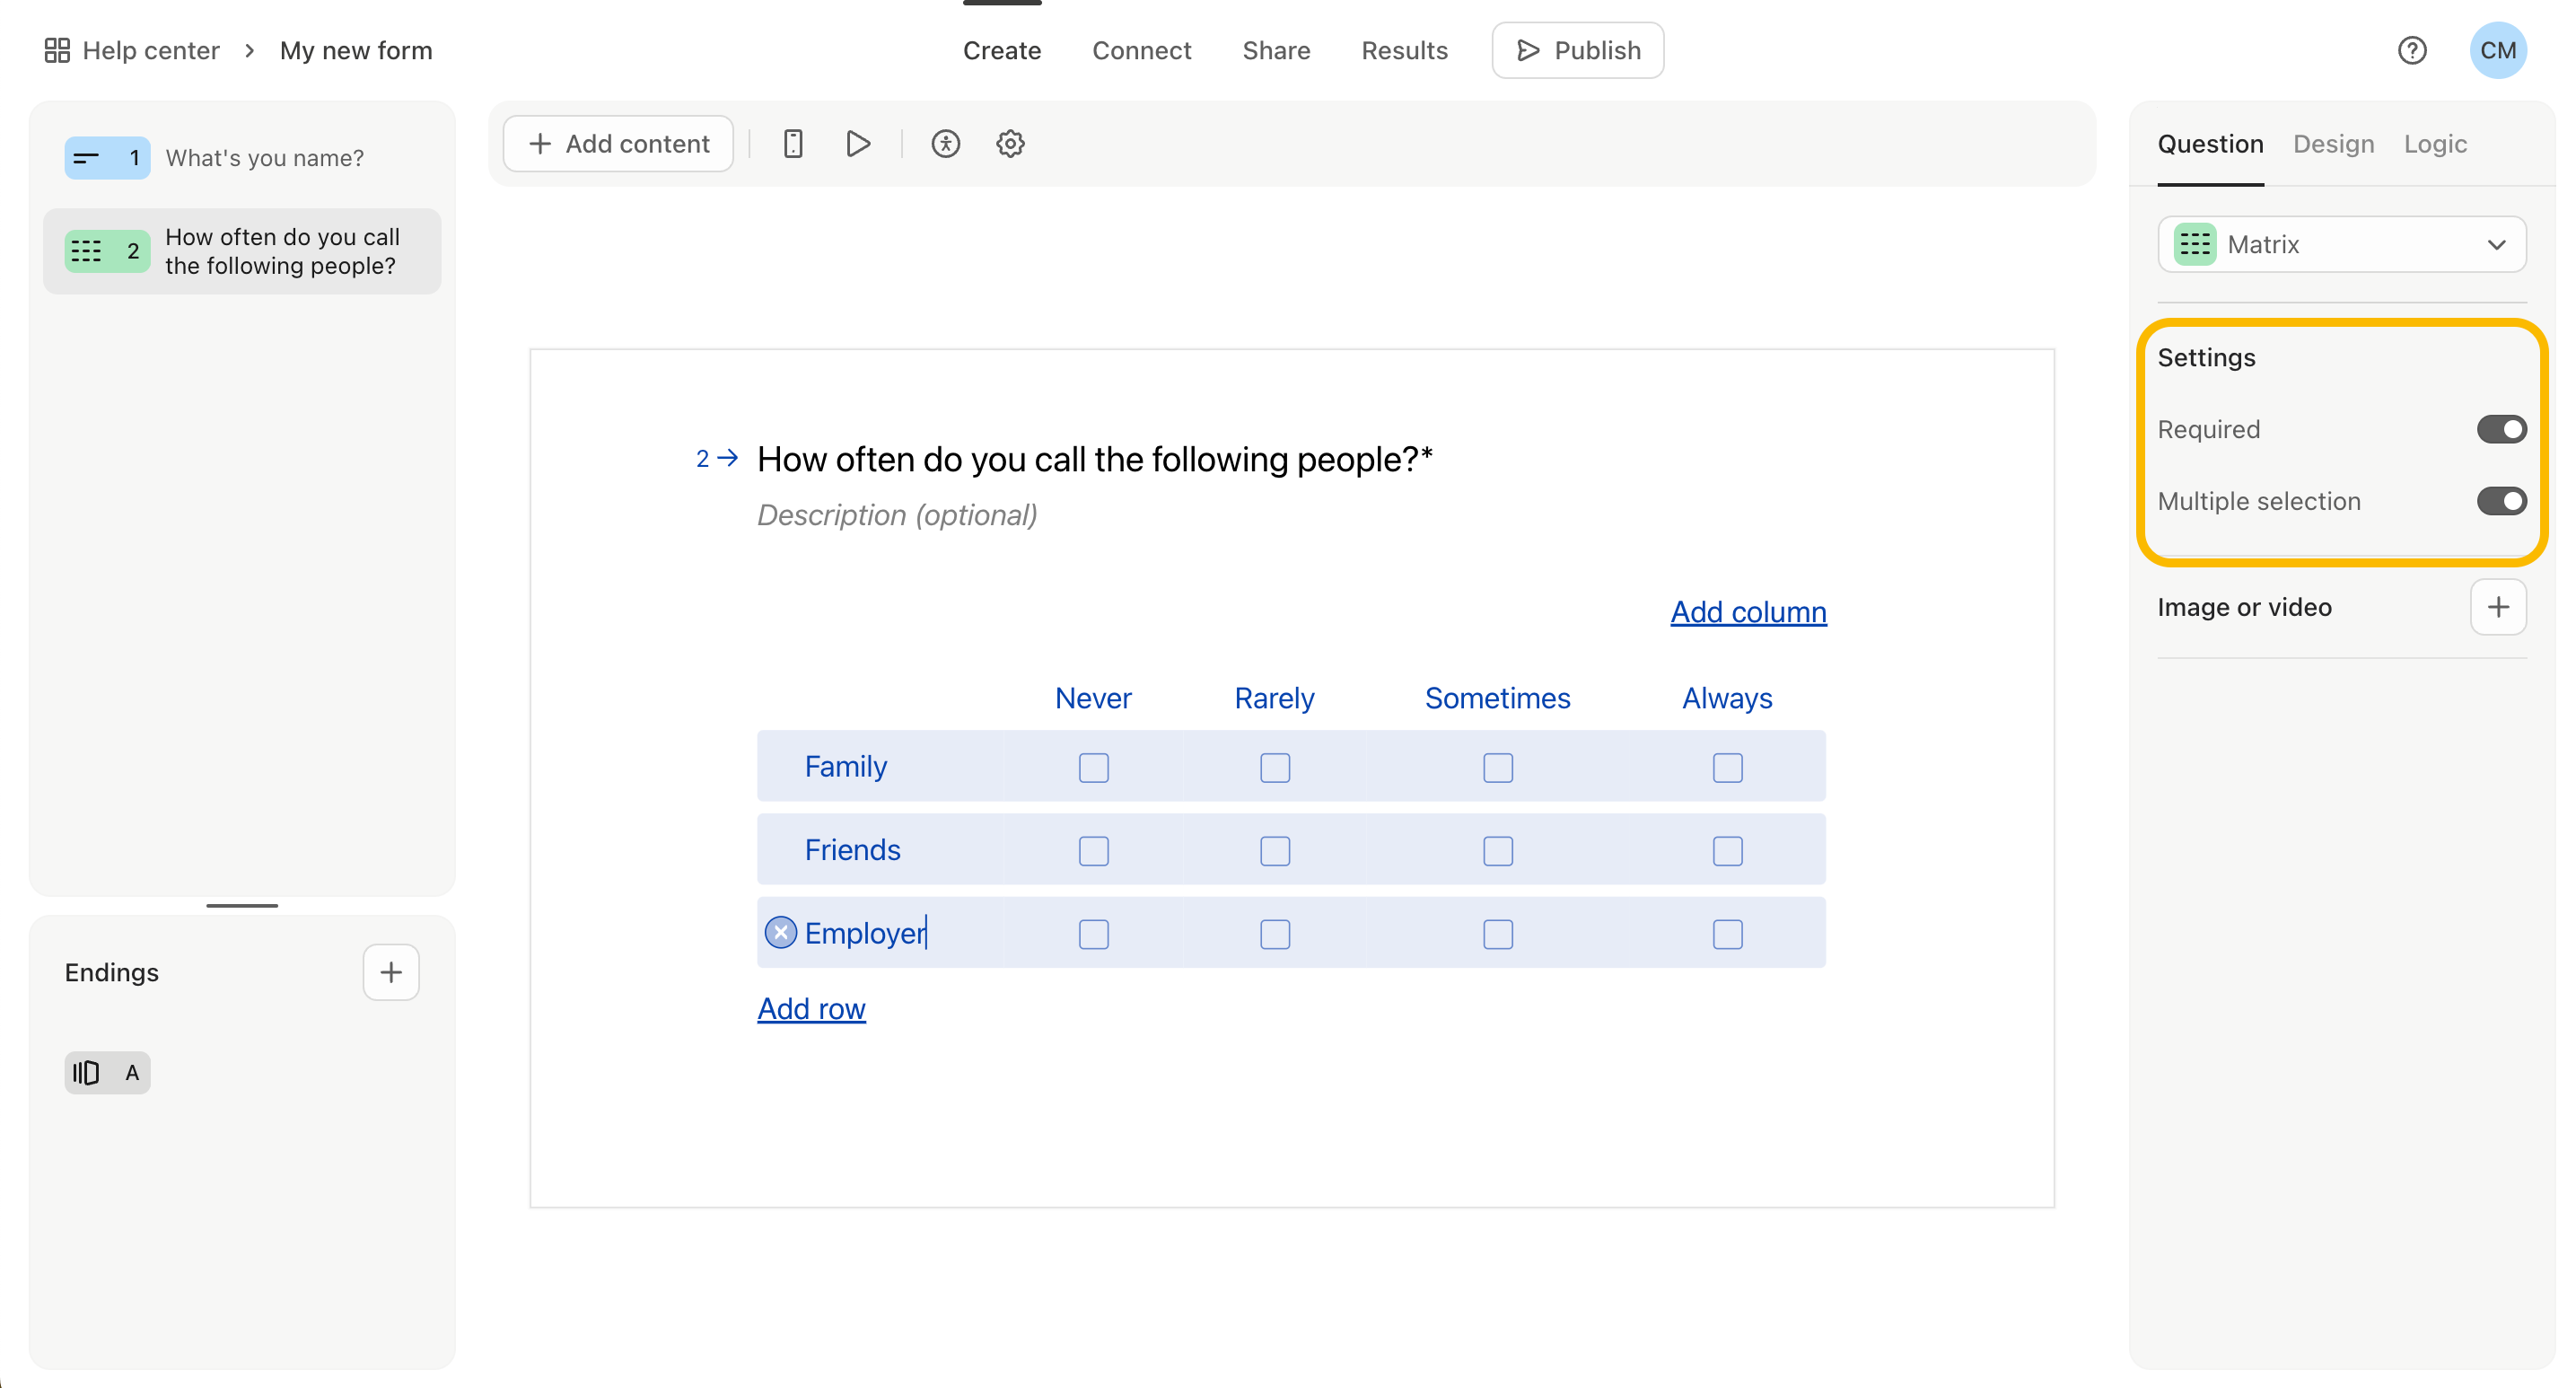Switch to the Results tab

tap(1404, 50)
